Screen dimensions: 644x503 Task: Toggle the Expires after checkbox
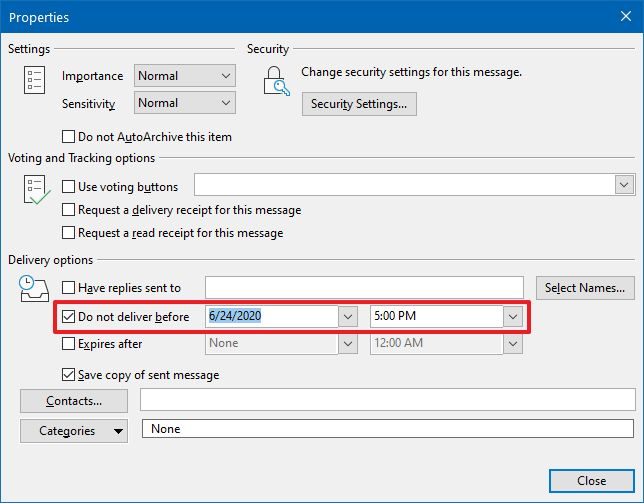click(69, 344)
